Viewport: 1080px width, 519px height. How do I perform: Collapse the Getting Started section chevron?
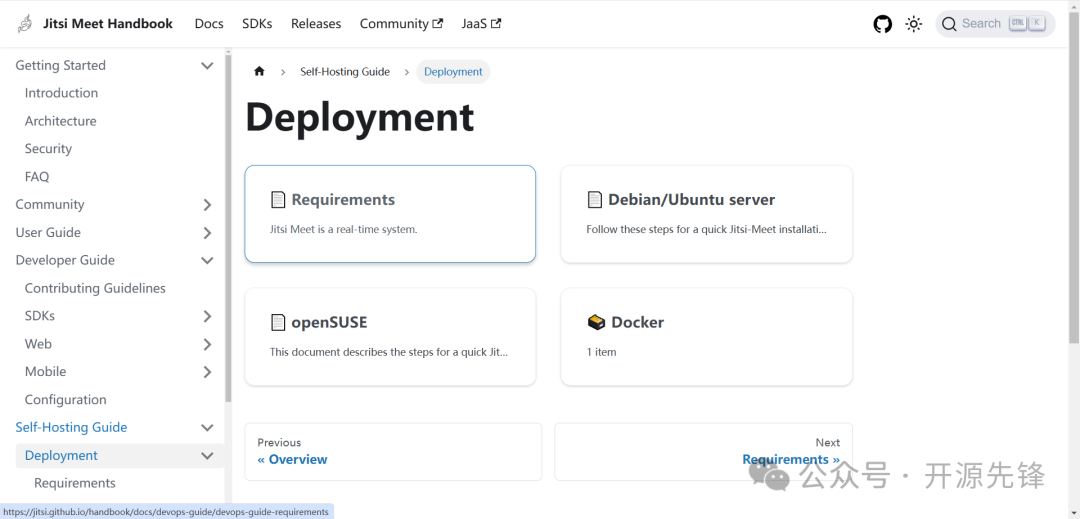pos(207,66)
